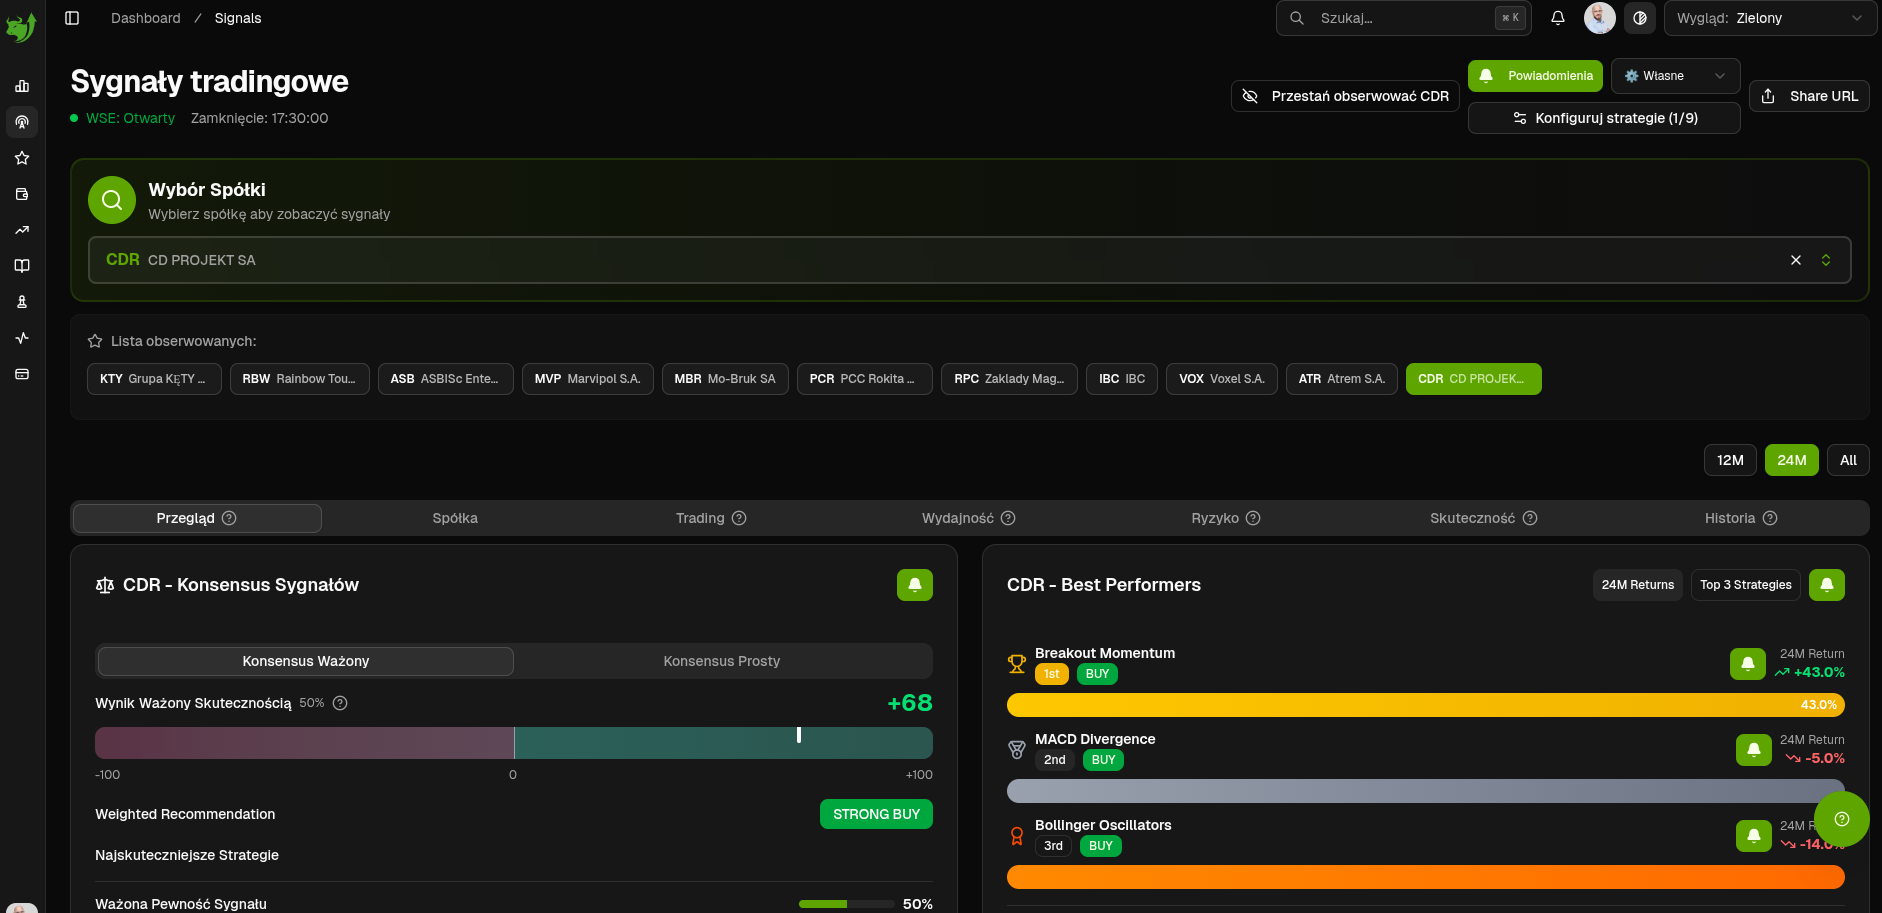Toggle alert bell for Konsensus Sygnałów
The height and width of the screenshot is (913, 1882).
click(x=915, y=585)
